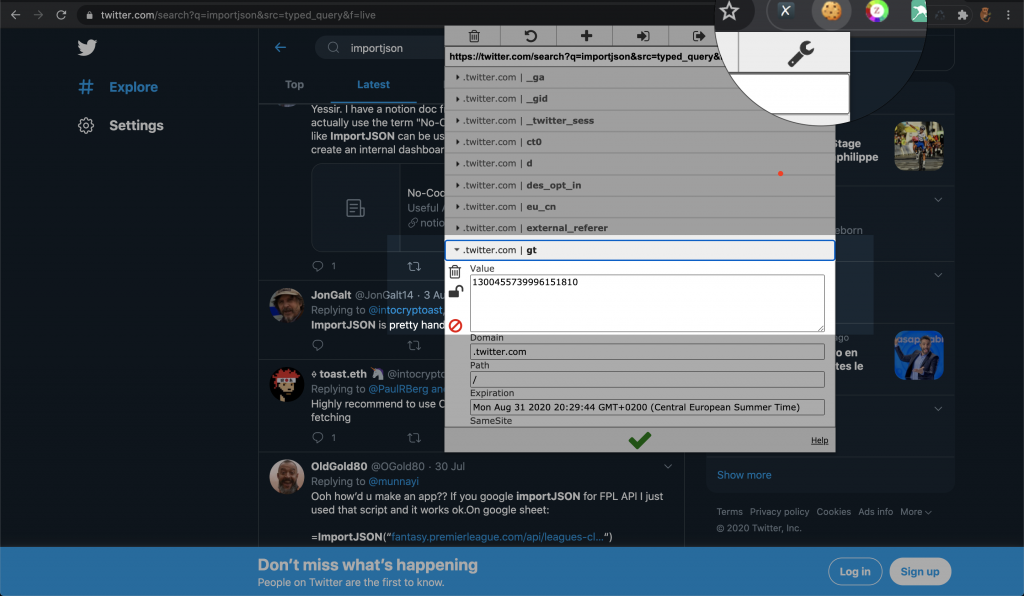
Task: Open the Ads info footer link
Action: [875, 512]
